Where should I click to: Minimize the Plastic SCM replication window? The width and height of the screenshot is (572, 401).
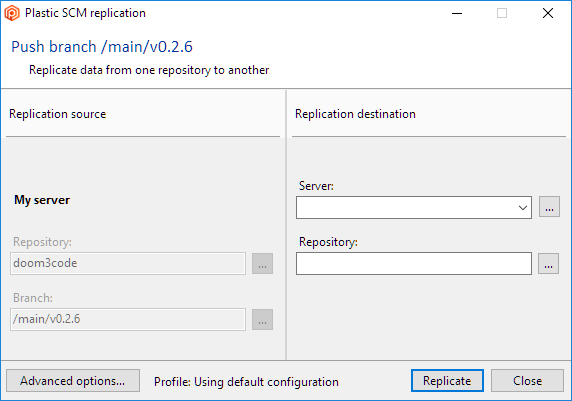(x=457, y=14)
